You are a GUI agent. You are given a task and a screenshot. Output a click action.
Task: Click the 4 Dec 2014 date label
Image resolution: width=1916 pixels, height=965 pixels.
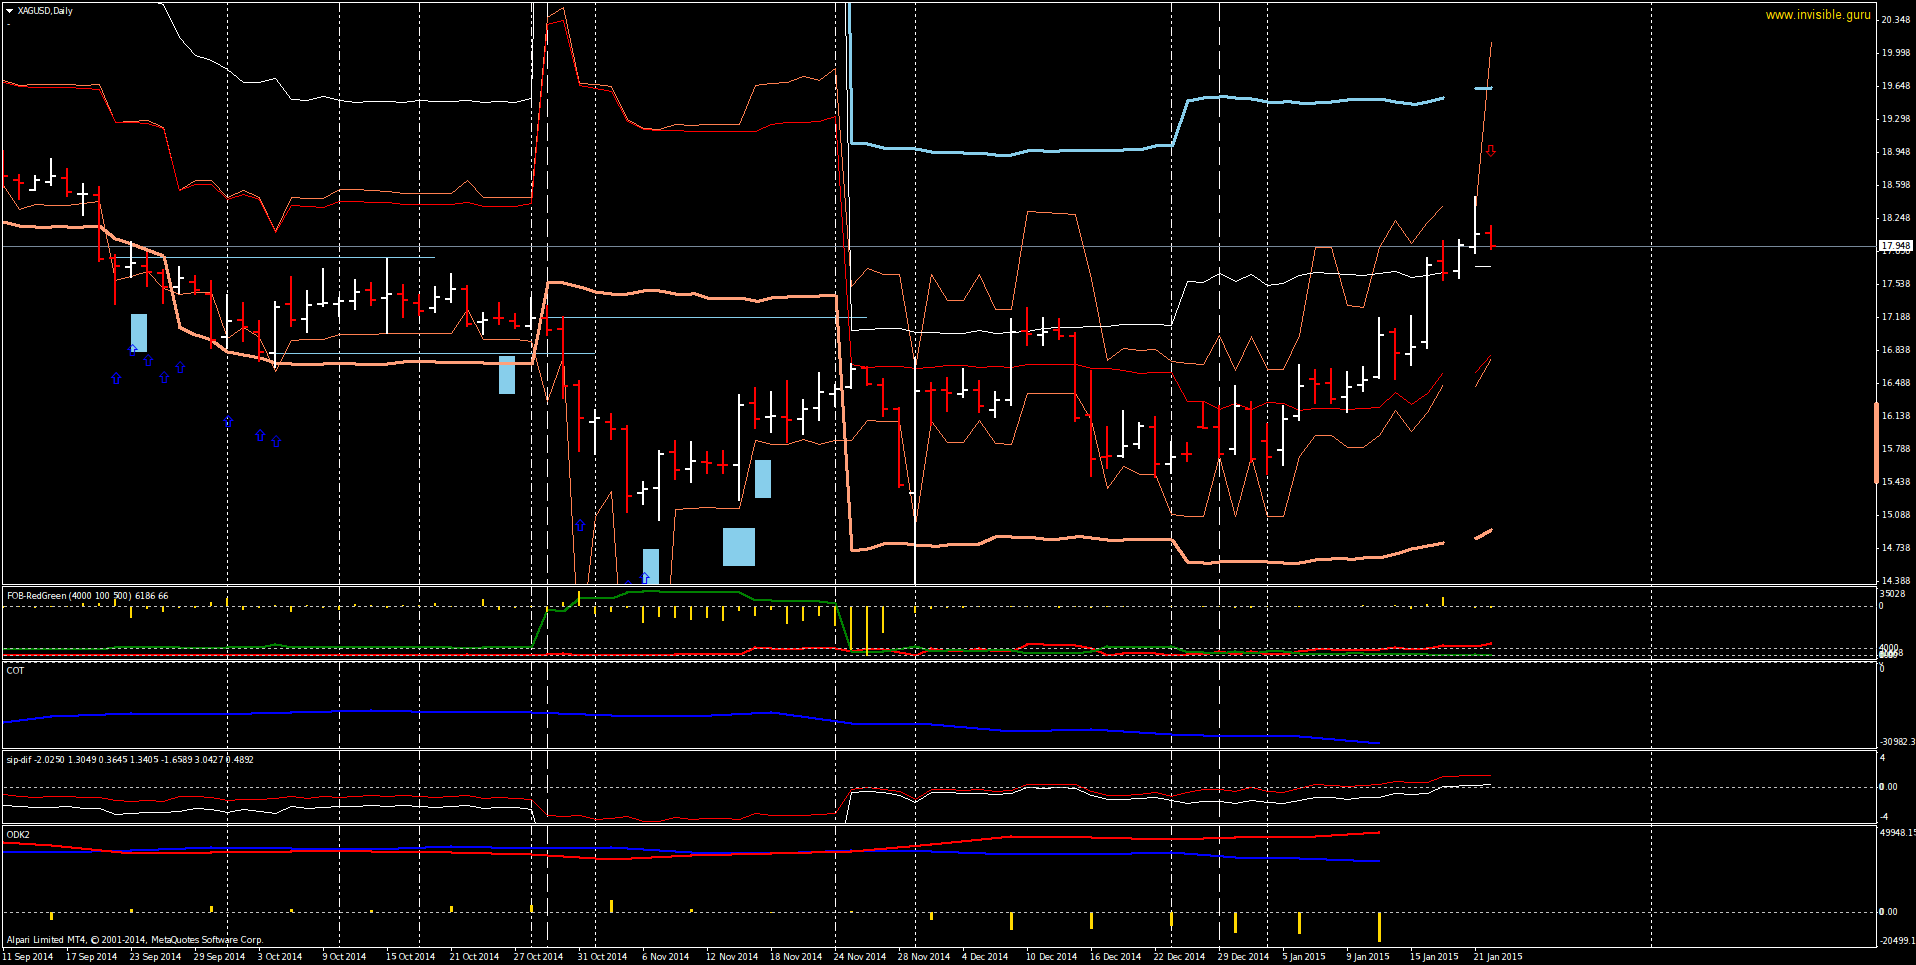pos(985,957)
